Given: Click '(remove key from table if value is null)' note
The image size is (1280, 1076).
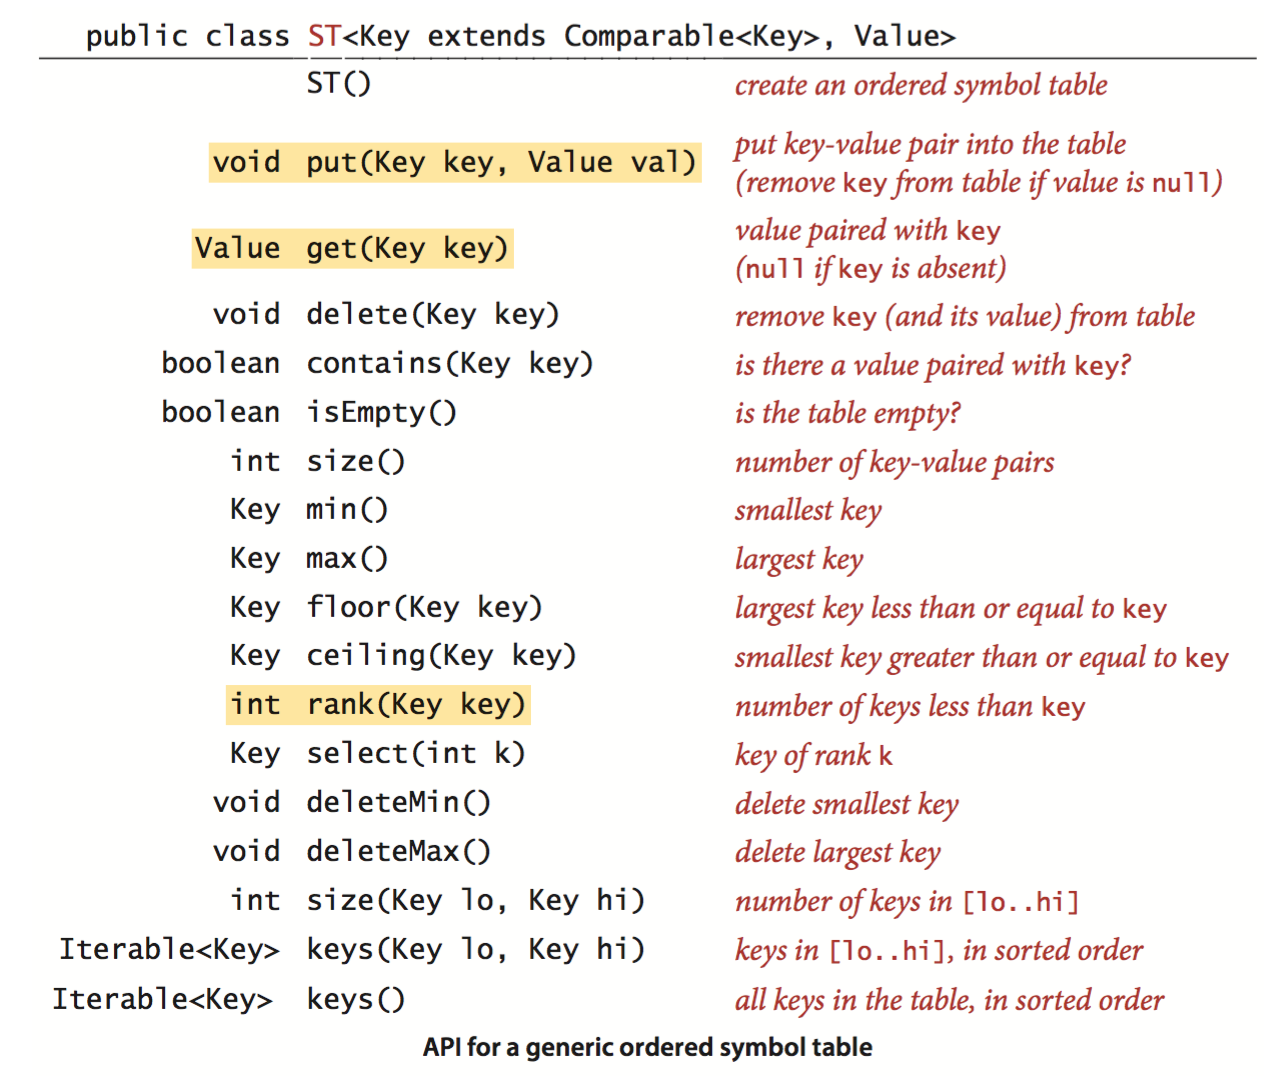Looking at the screenshot, I should 979,182.
